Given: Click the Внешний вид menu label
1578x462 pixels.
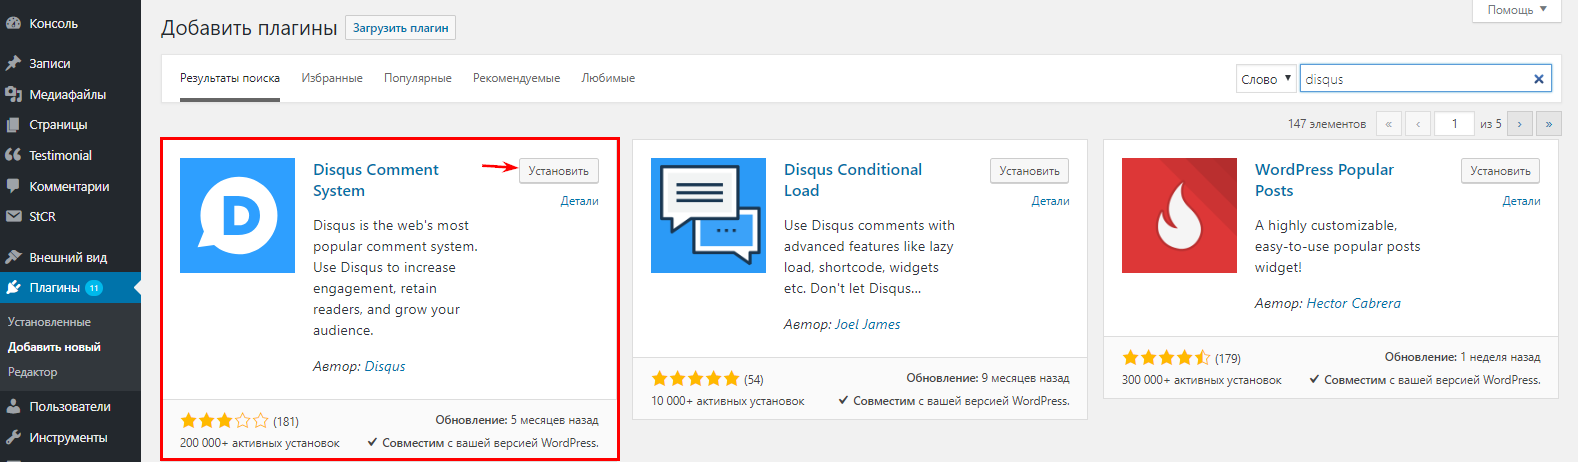Looking at the screenshot, I should (x=68, y=257).
